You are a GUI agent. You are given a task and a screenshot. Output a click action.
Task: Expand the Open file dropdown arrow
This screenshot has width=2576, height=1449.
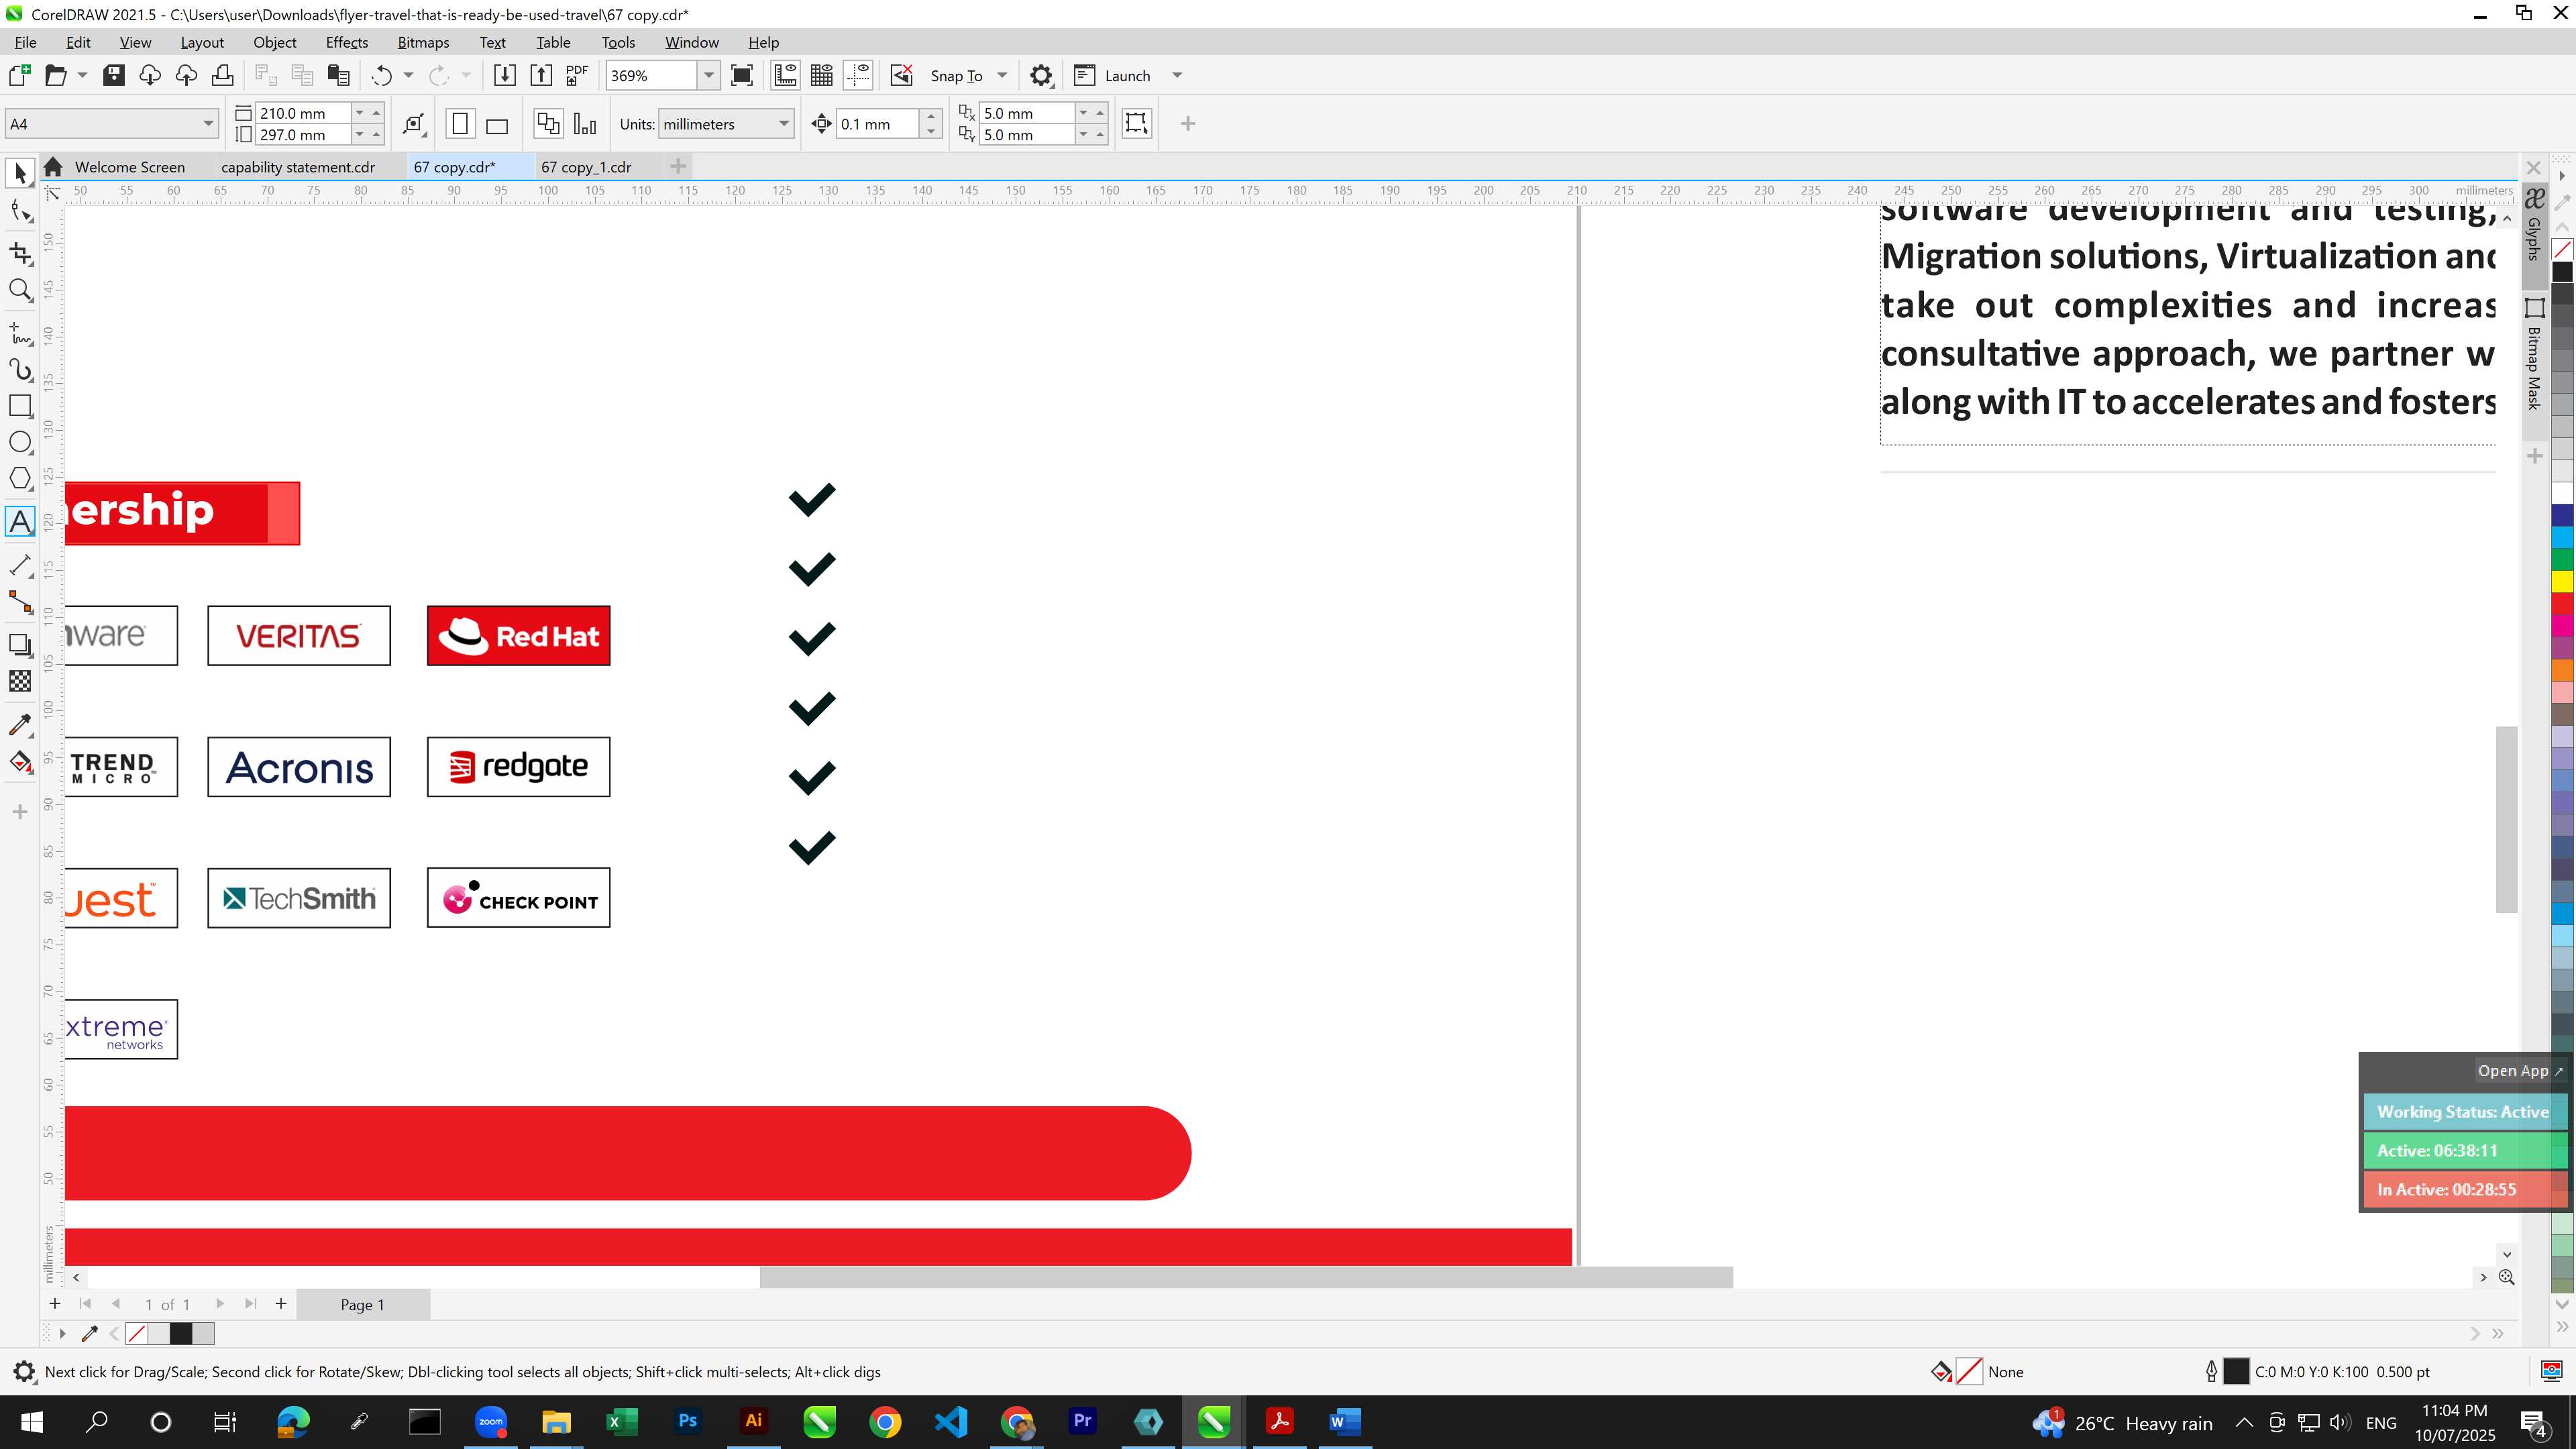82,75
